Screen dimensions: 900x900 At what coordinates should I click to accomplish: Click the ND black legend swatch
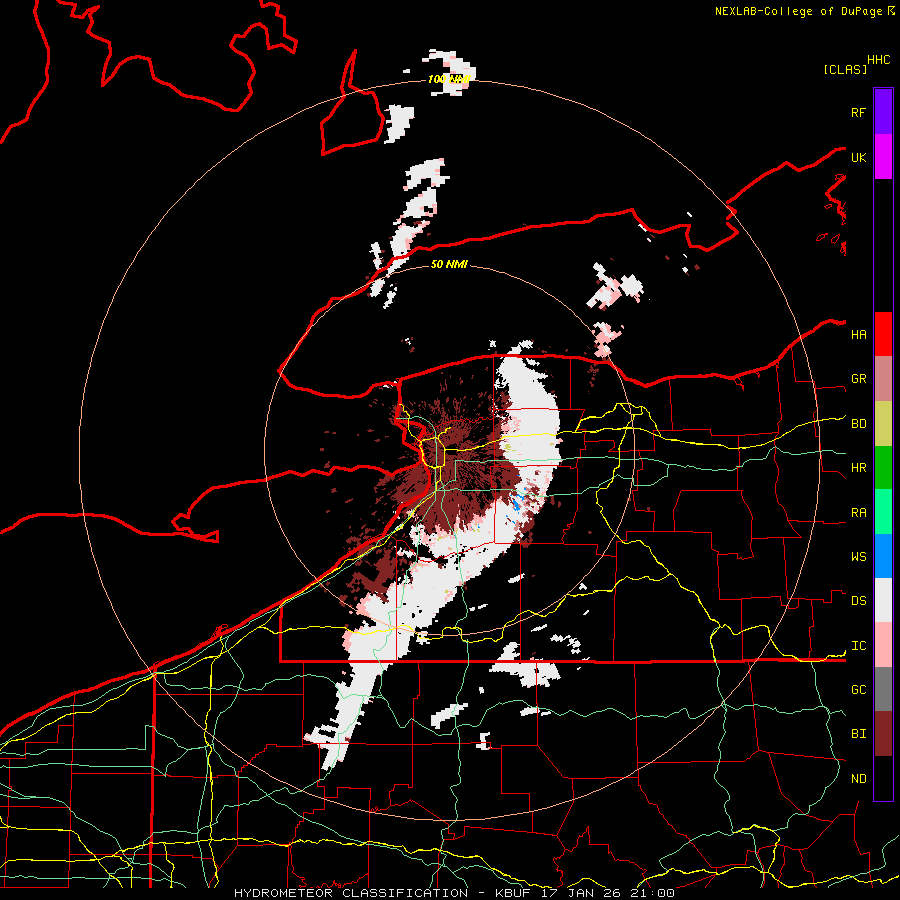click(883, 778)
